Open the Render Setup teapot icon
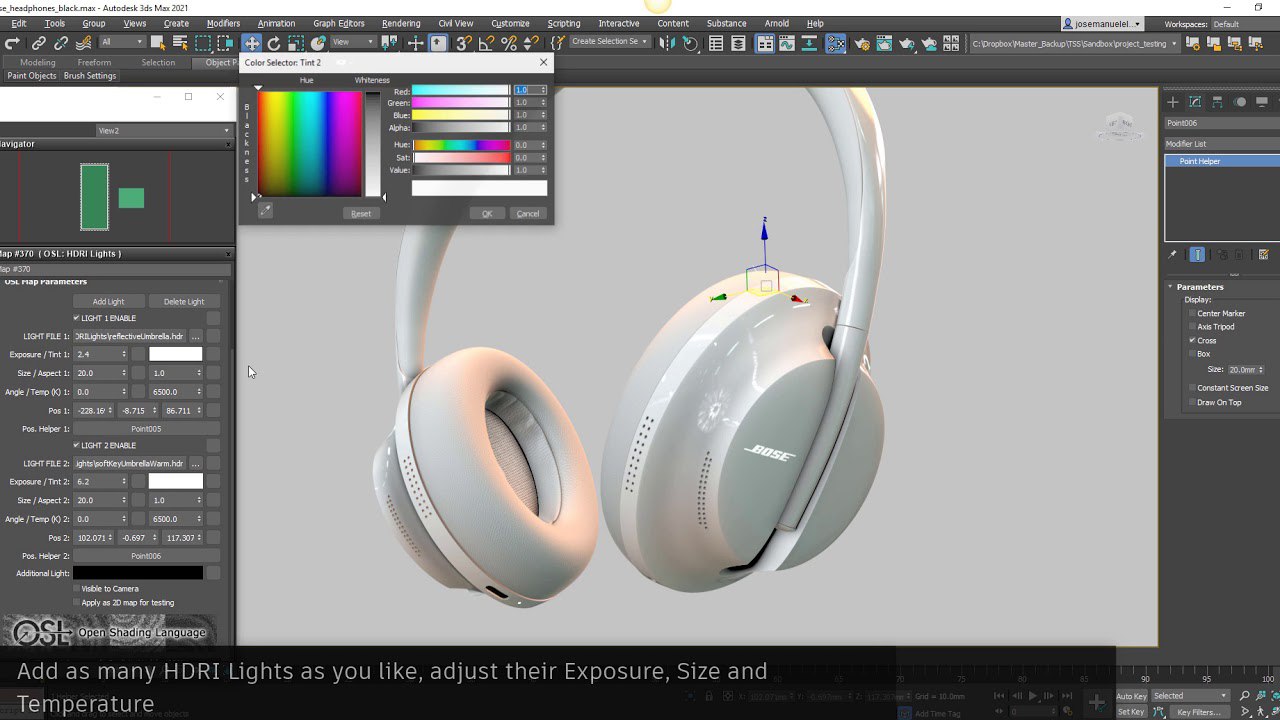 click(862, 43)
